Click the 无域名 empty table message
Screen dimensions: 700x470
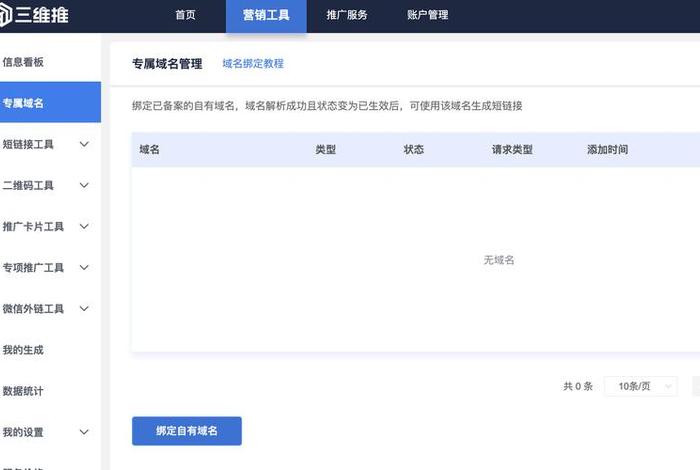499,260
